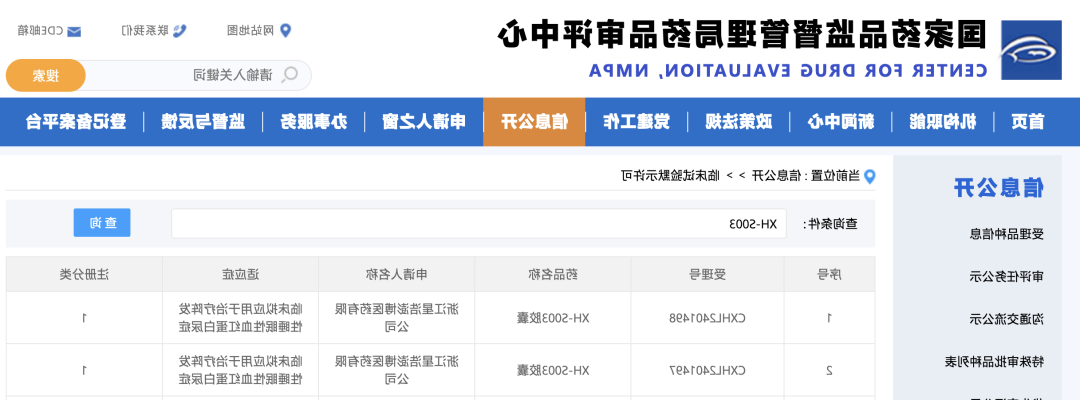Go to 政策法规 in the navigation bar
The height and width of the screenshot is (400, 1080).
click(741, 122)
